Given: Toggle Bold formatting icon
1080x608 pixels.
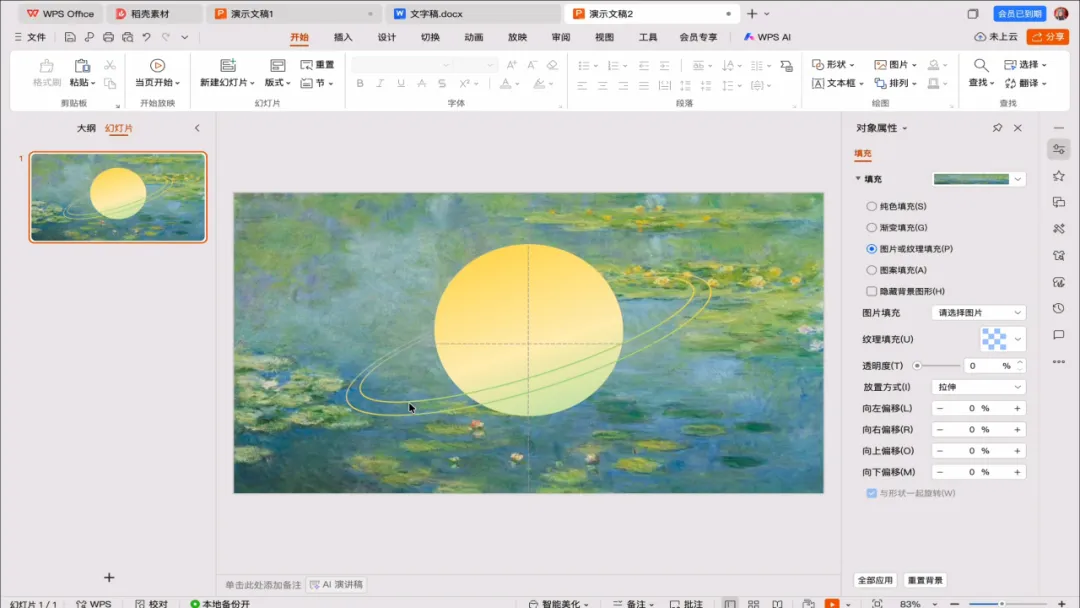Looking at the screenshot, I should coord(360,83).
